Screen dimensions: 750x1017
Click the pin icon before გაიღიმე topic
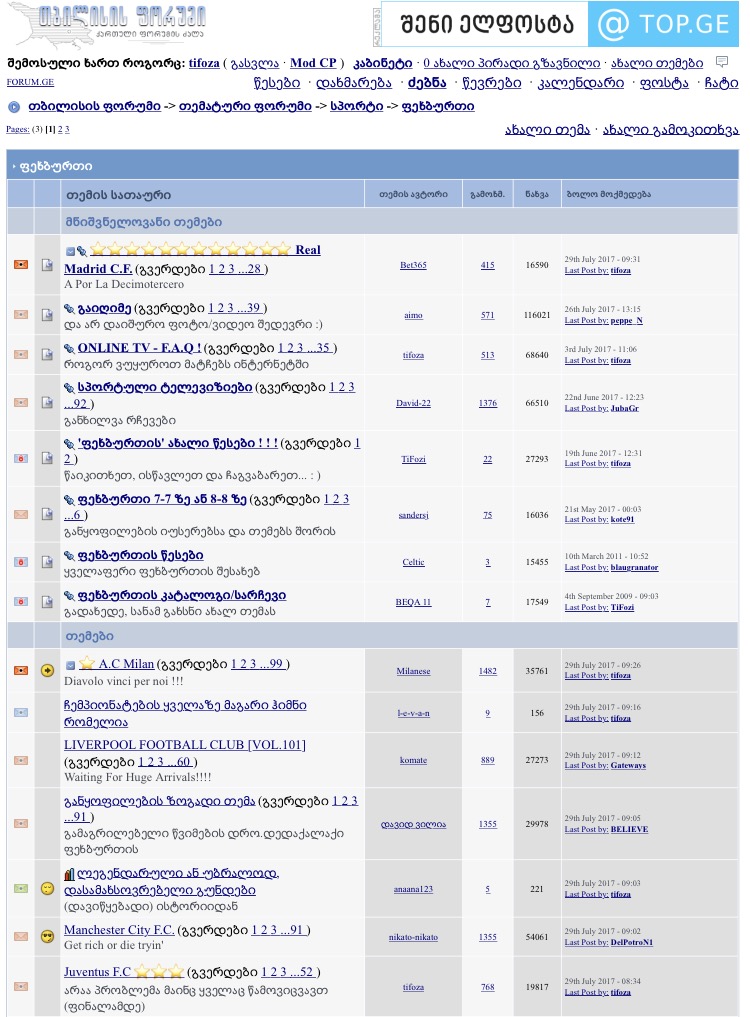(69, 309)
